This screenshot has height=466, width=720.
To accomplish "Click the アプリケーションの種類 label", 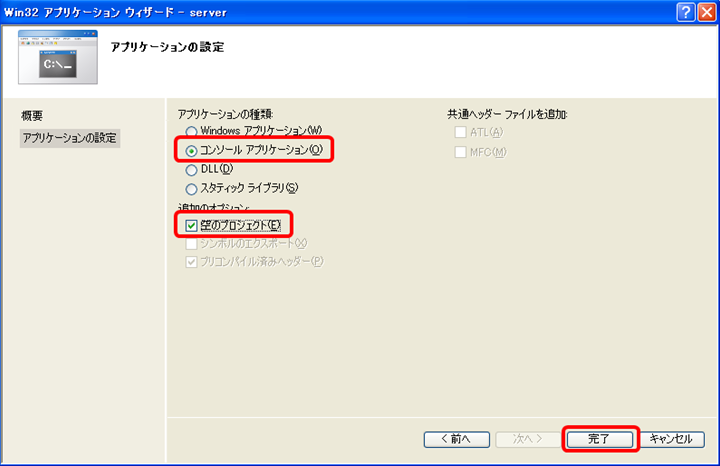I will [225, 114].
